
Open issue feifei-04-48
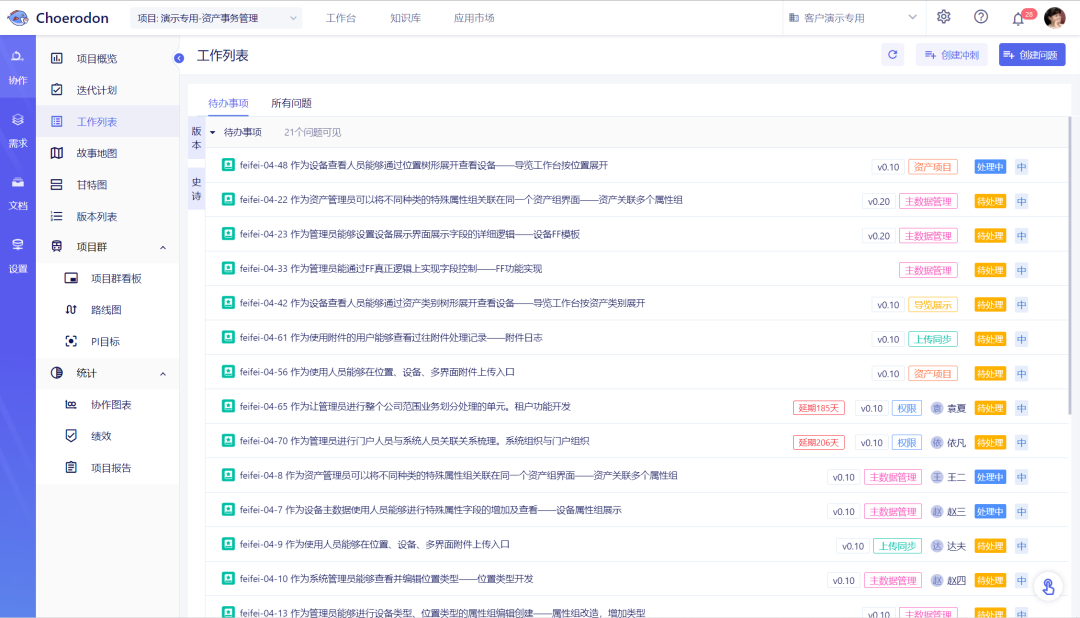click(424, 165)
